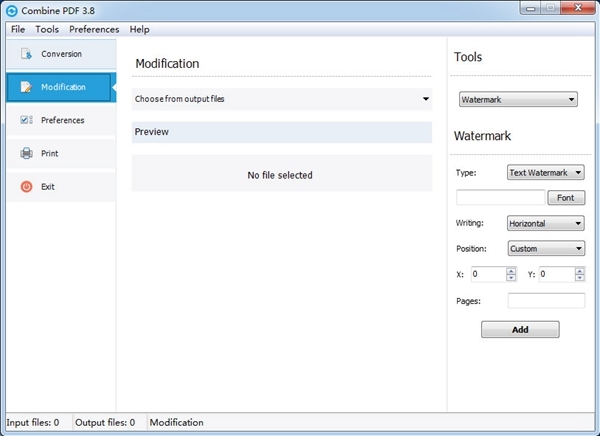Click the No file selected message
This screenshot has width=600, height=436.
(x=280, y=175)
